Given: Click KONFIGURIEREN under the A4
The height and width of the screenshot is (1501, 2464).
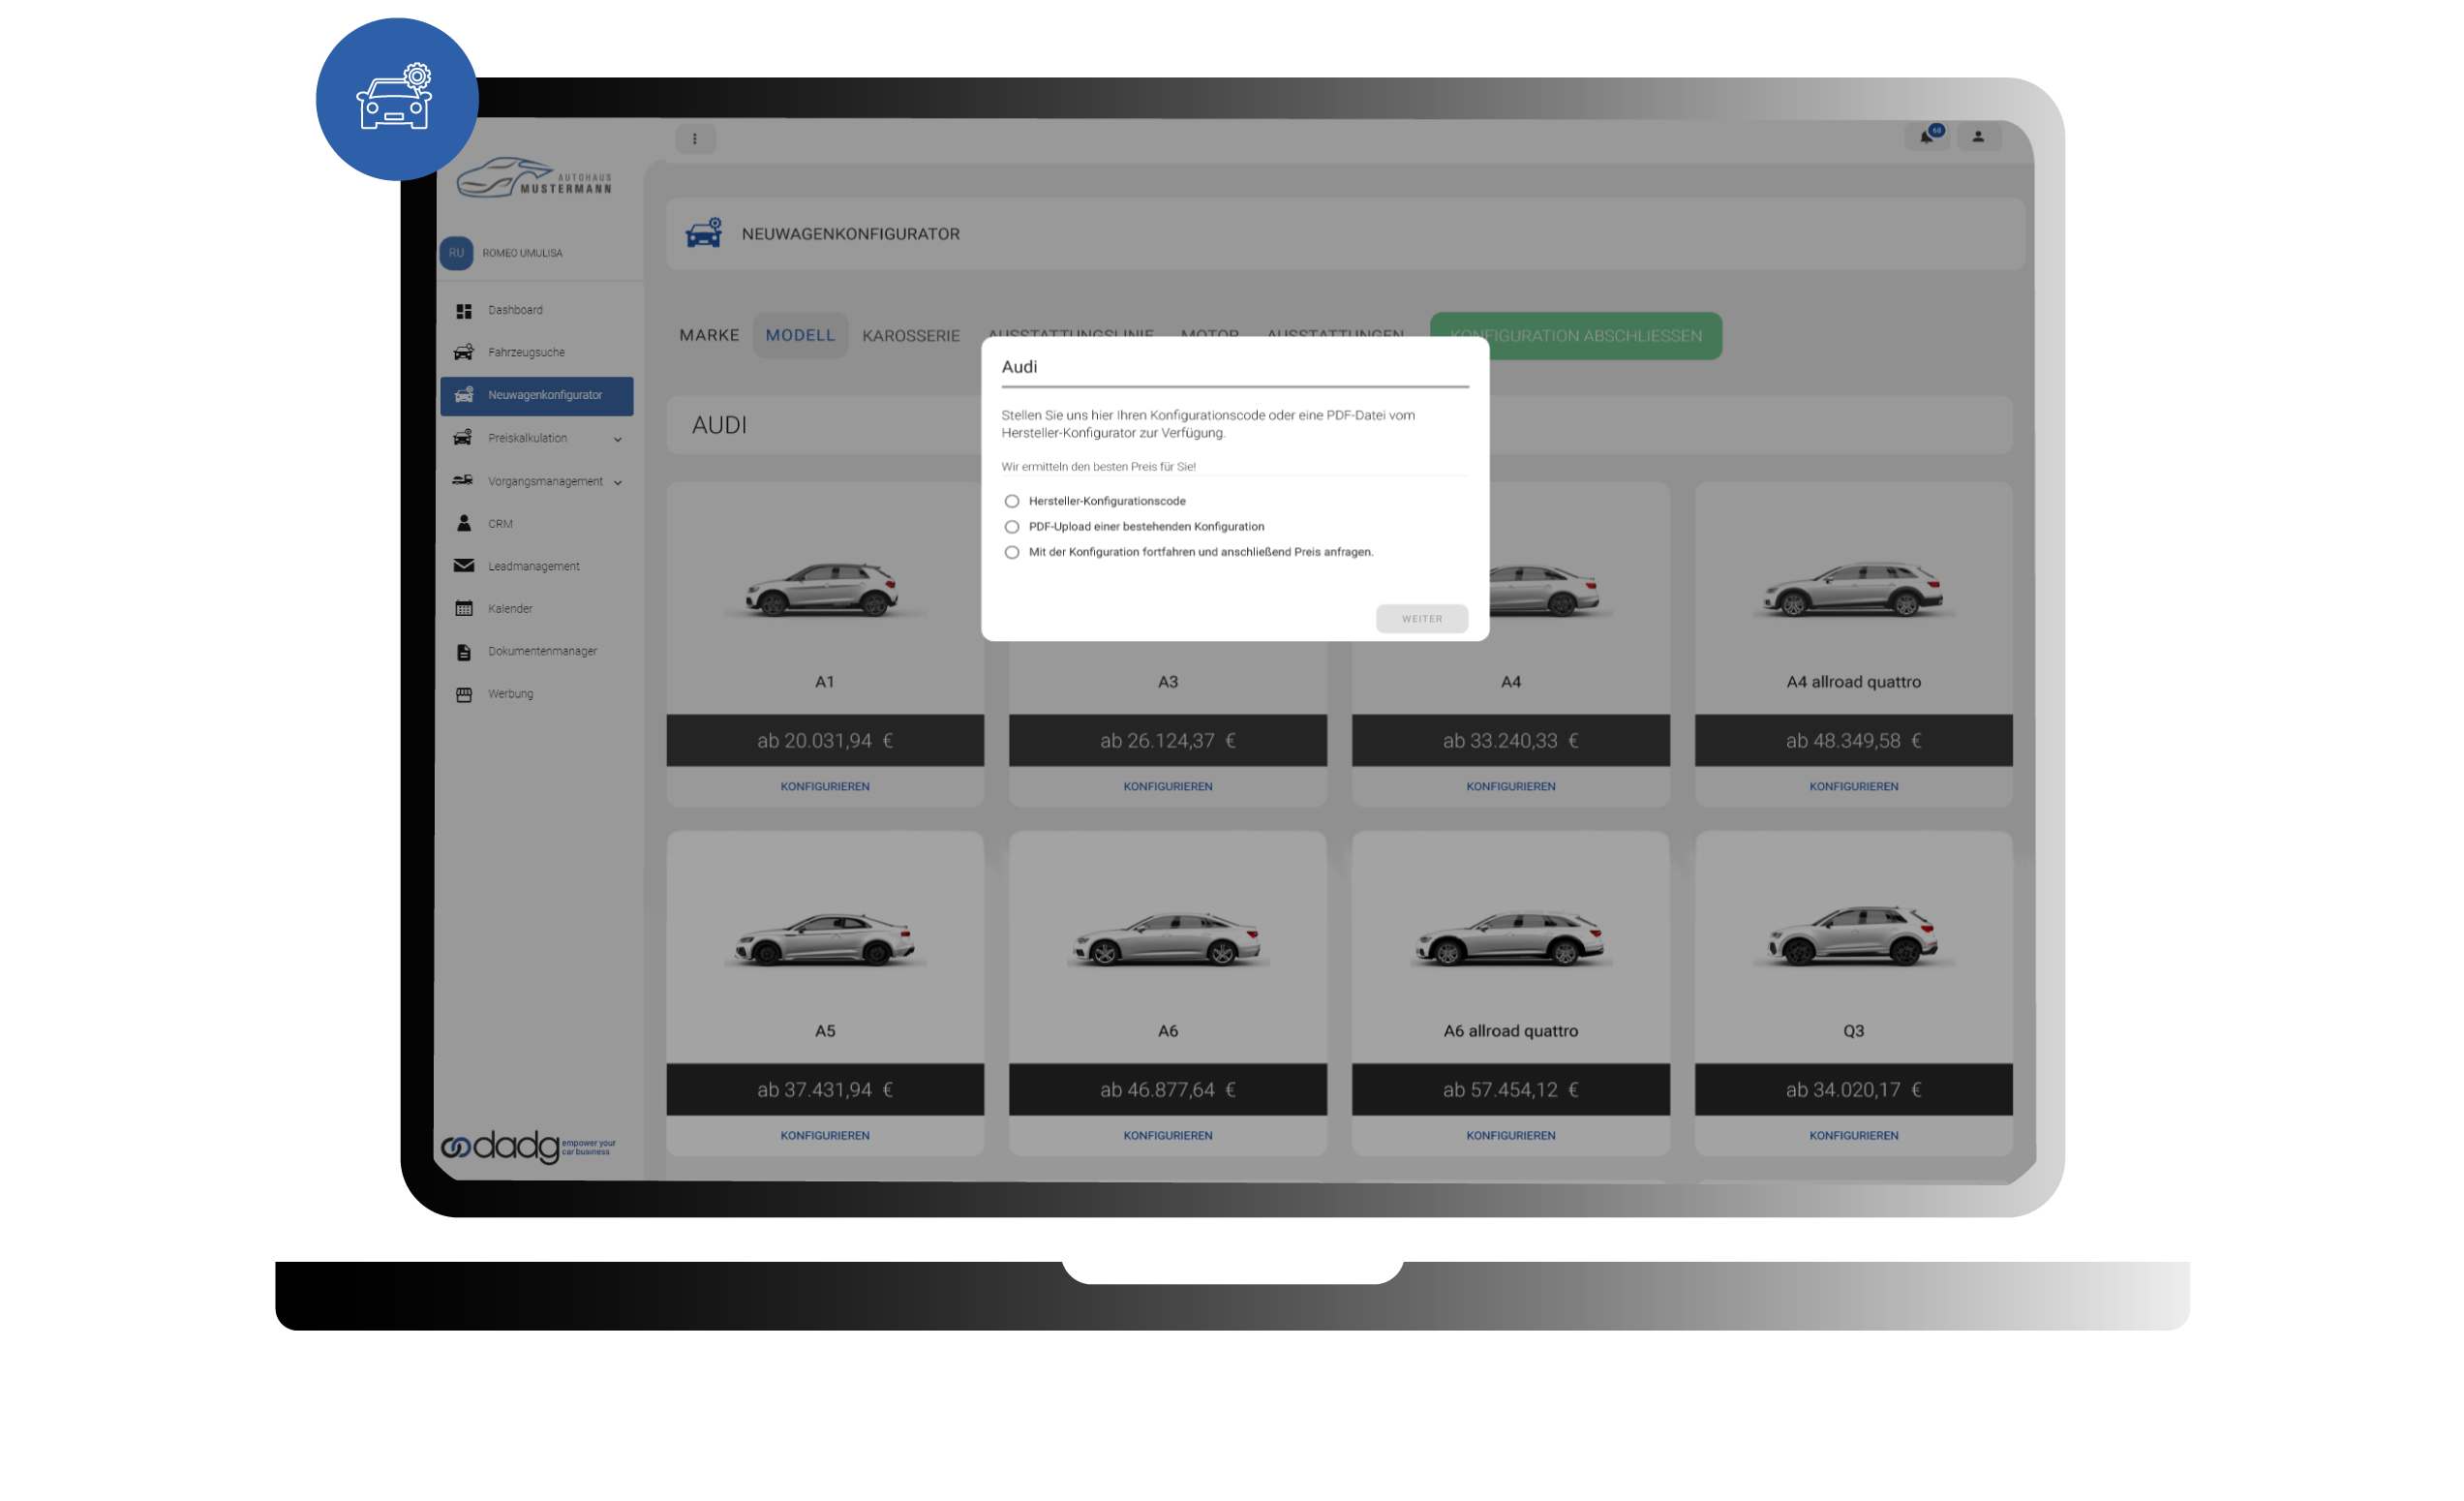Looking at the screenshot, I should (1511, 787).
